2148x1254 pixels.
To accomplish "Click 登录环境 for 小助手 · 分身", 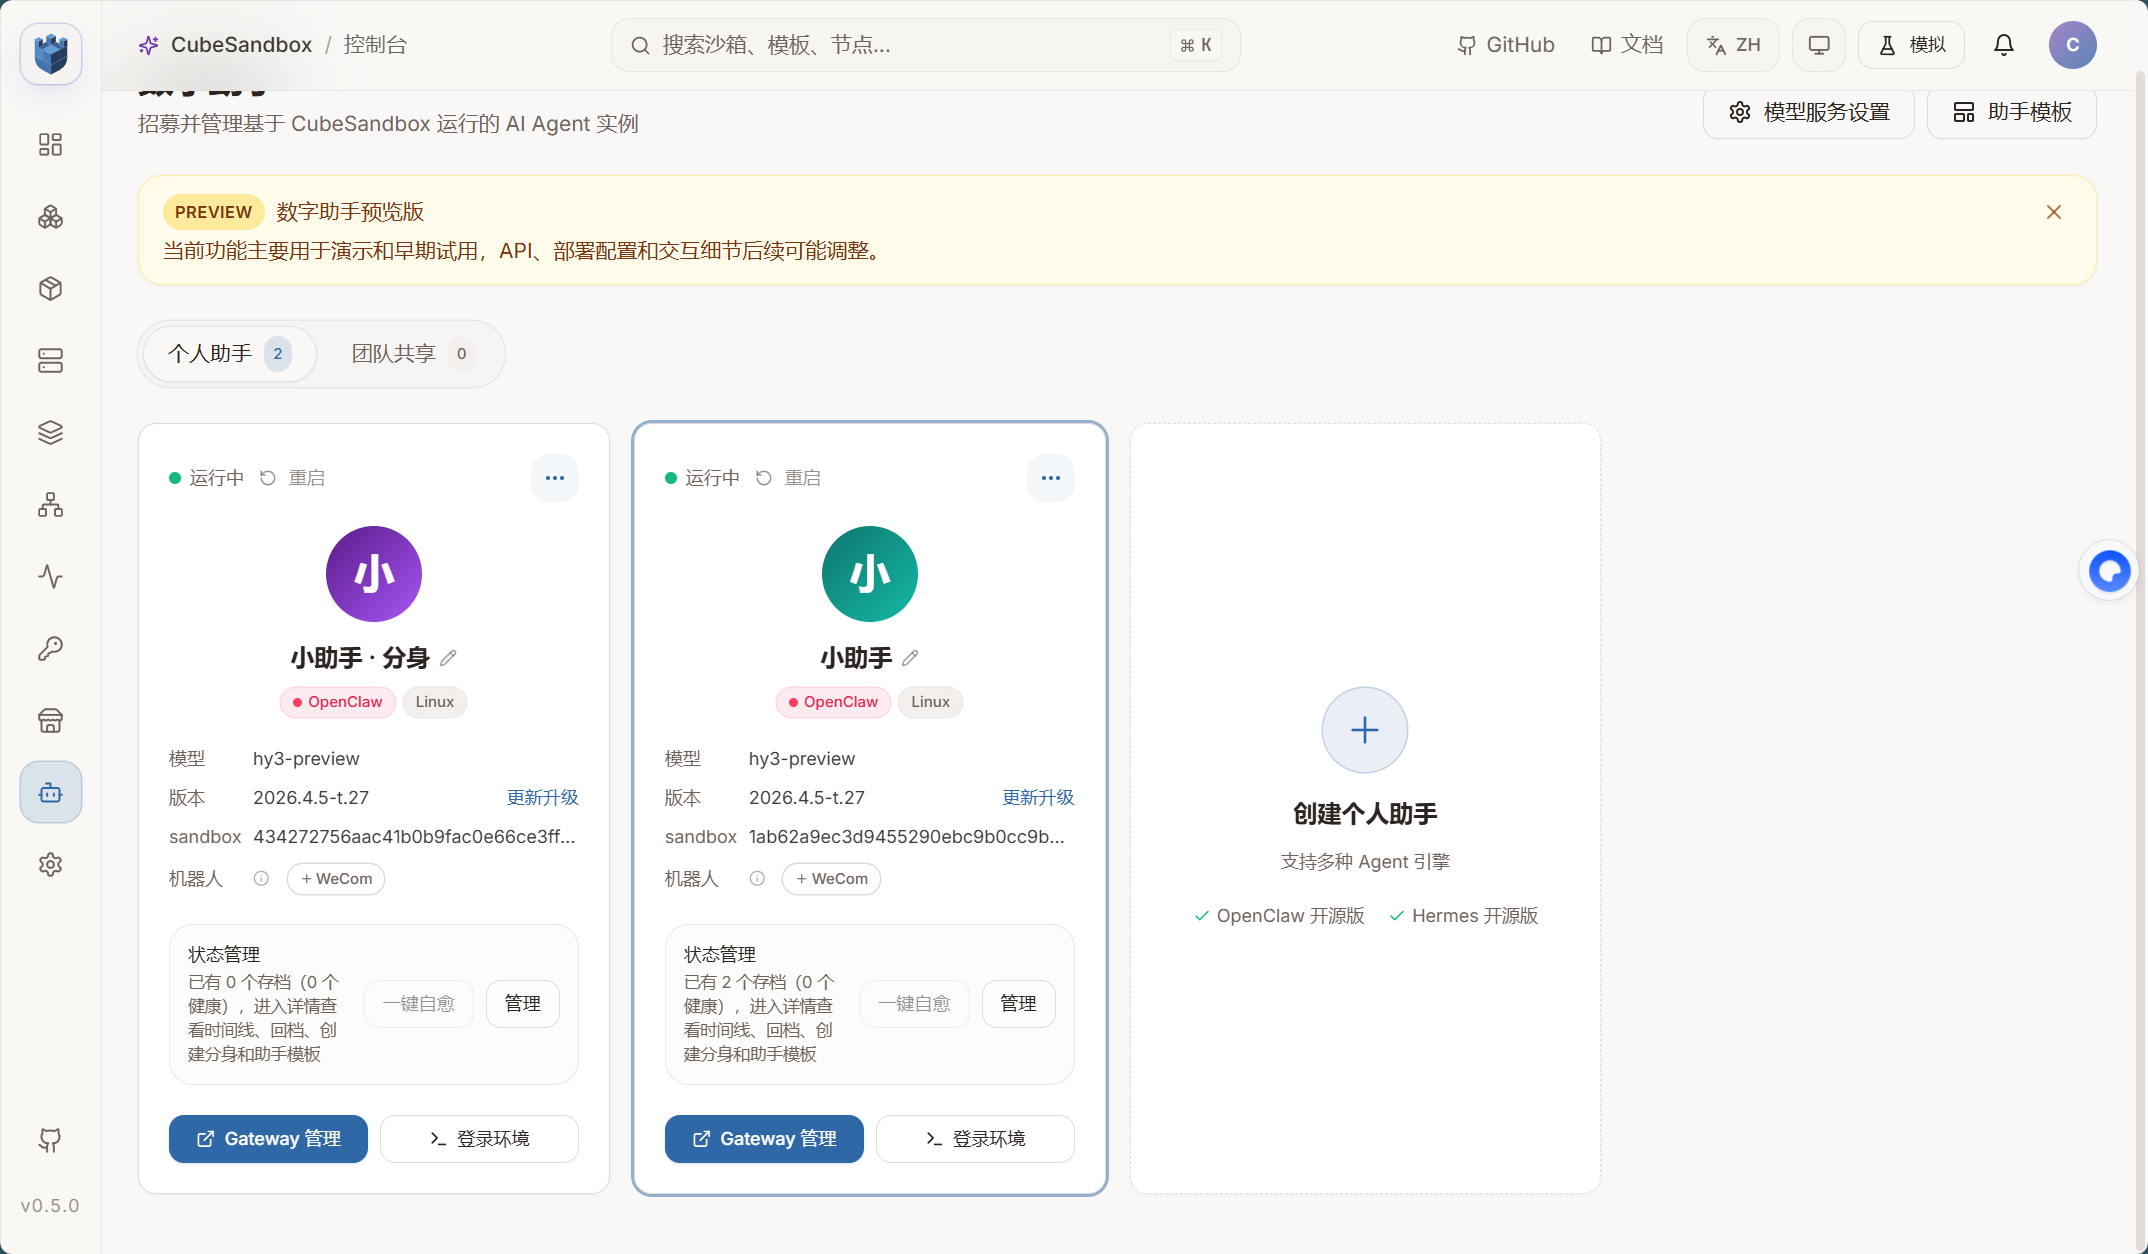I will (480, 1139).
